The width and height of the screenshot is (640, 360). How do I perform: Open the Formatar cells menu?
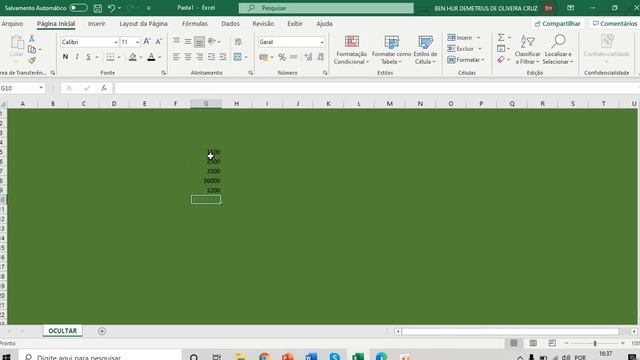[x=466, y=60]
